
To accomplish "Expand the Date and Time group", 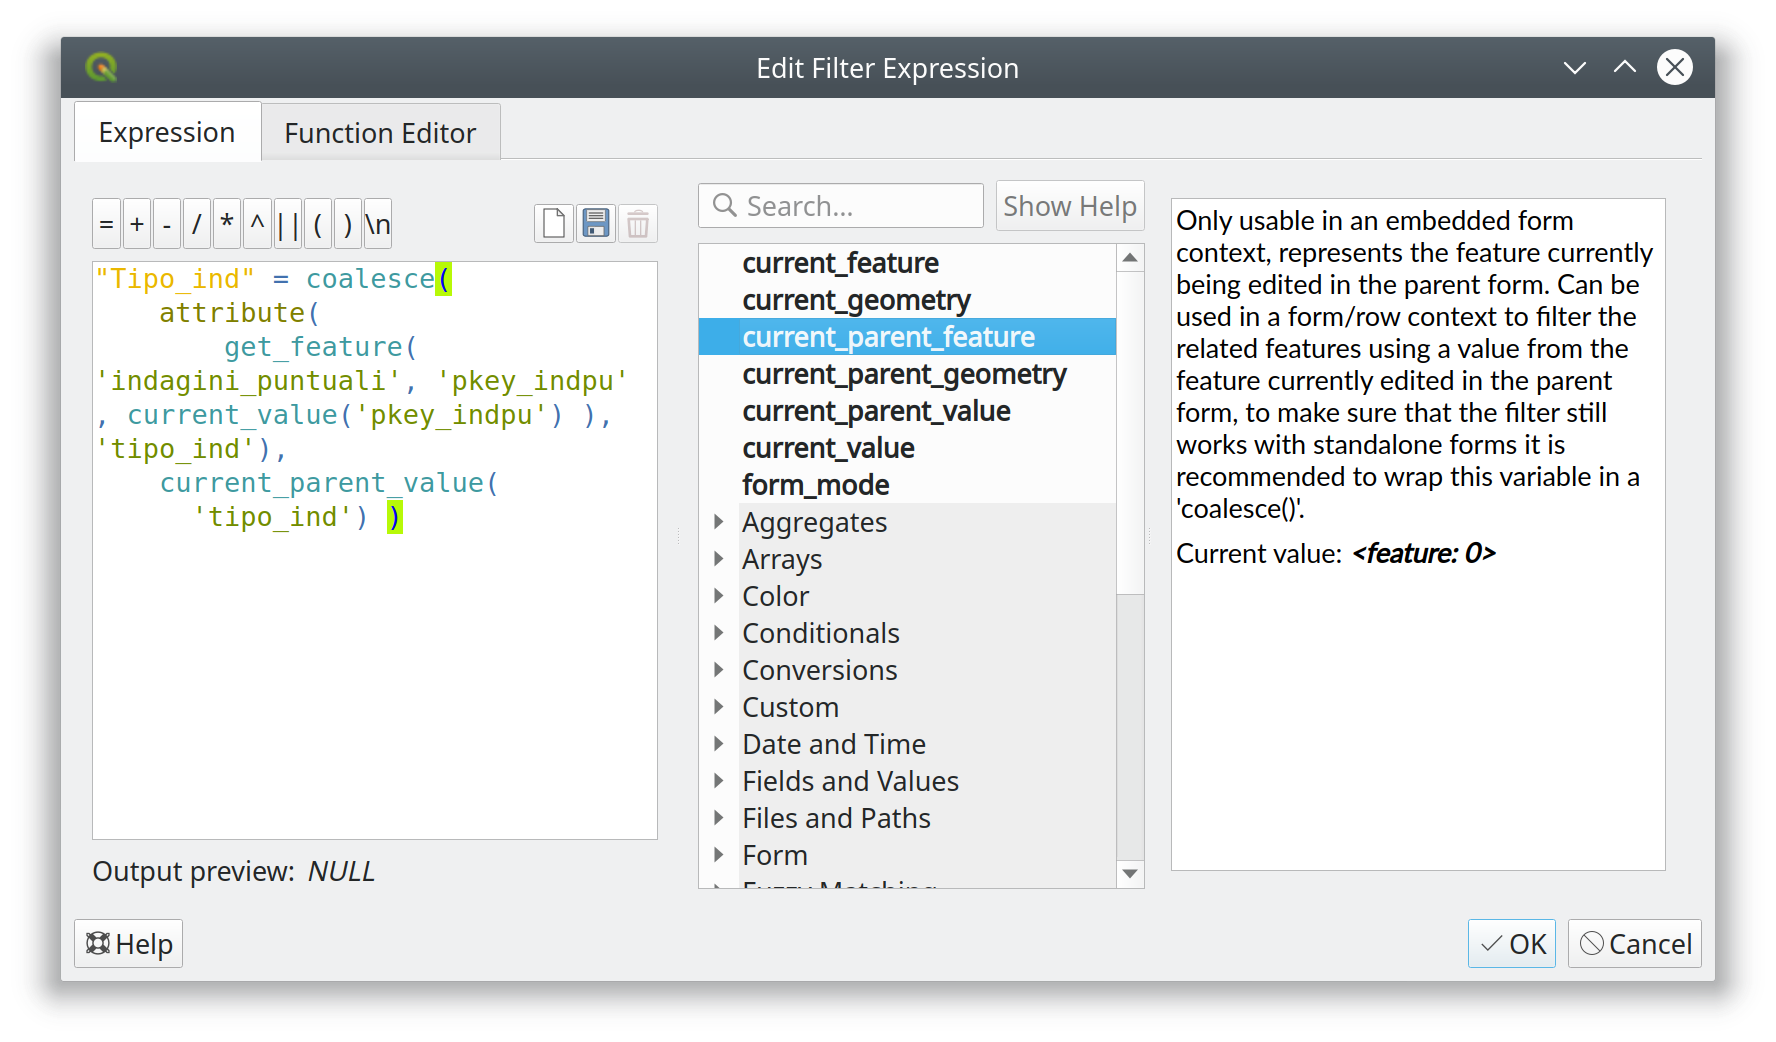I will pyautogui.click(x=719, y=744).
